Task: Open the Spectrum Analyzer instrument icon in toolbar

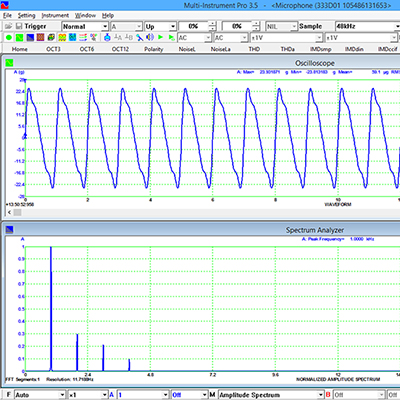Action: point(30,37)
